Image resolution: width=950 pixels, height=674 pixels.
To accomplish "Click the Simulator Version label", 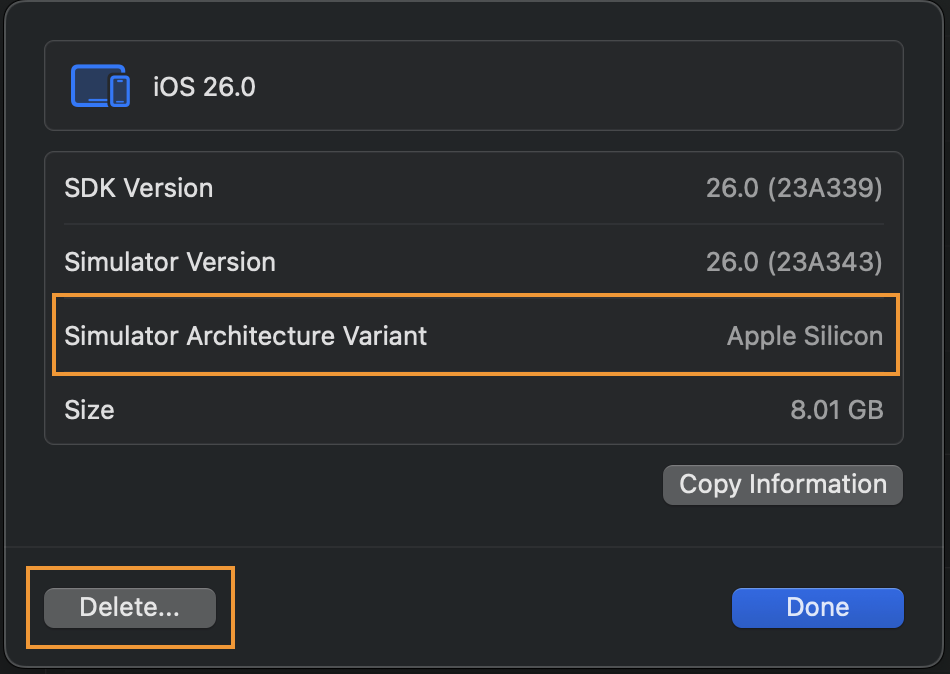I will coord(169,262).
